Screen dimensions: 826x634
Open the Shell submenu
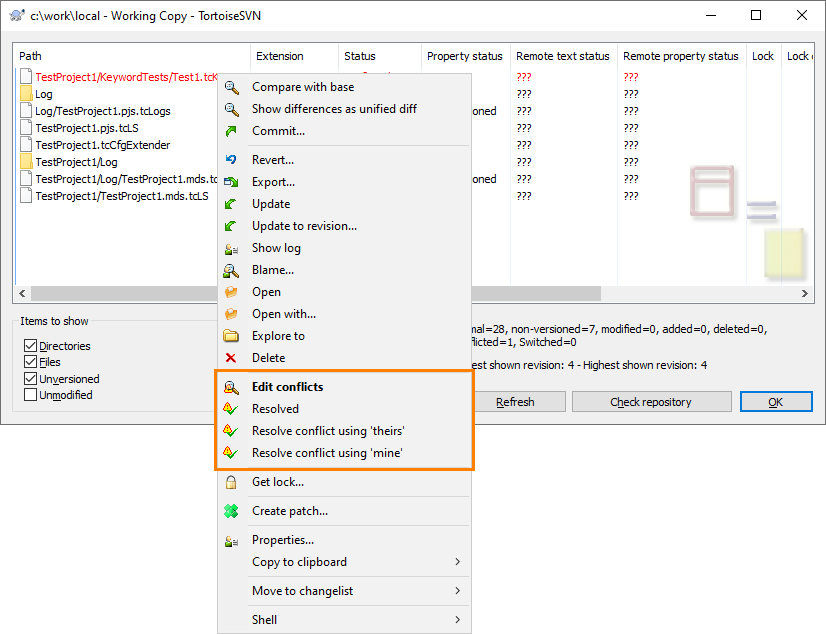tap(264, 619)
